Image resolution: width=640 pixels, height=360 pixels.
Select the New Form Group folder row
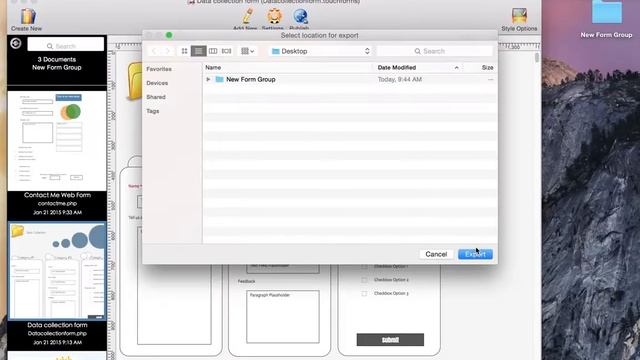pos(349,79)
